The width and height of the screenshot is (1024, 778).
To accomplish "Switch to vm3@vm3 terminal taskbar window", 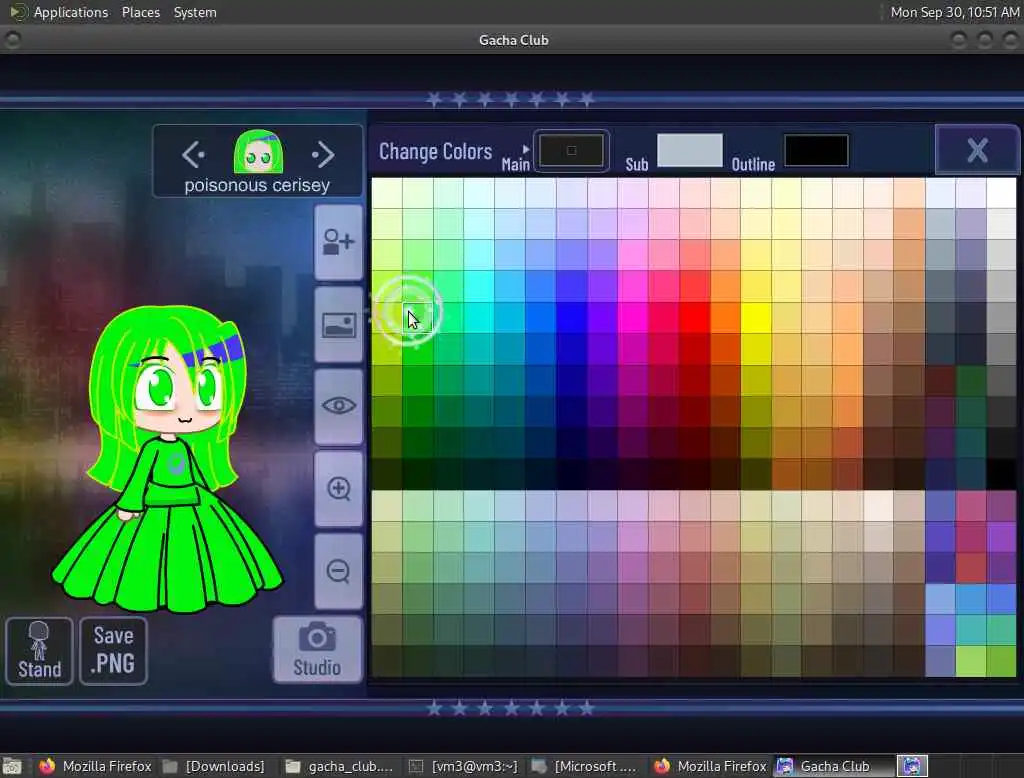I will tap(464, 766).
